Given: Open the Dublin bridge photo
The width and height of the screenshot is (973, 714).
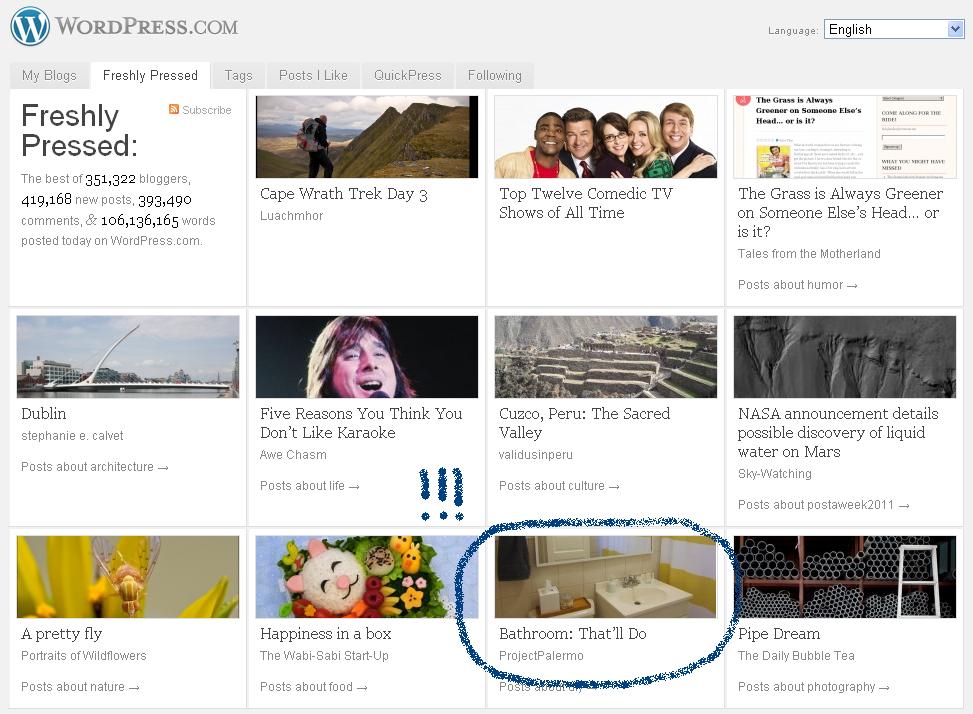Looking at the screenshot, I should 128,357.
